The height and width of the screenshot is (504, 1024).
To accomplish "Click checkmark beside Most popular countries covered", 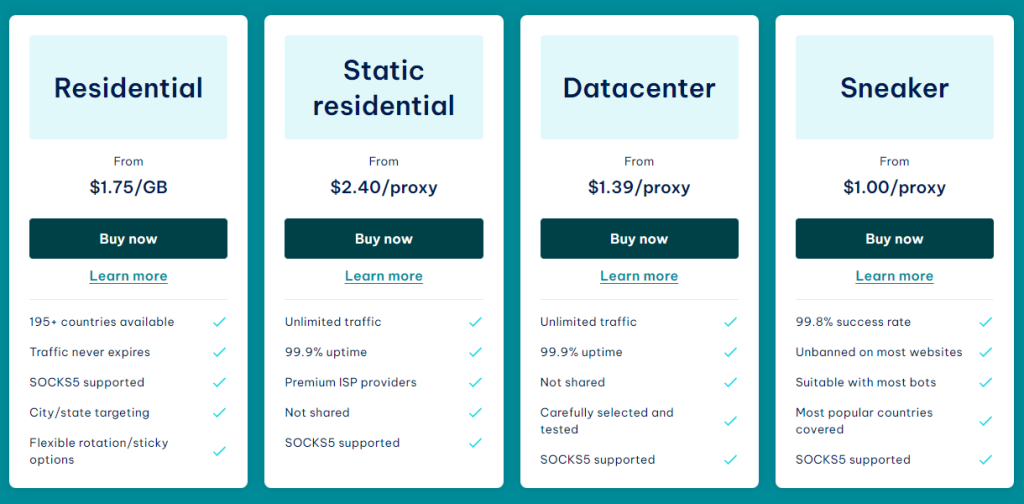I will click(x=986, y=421).
